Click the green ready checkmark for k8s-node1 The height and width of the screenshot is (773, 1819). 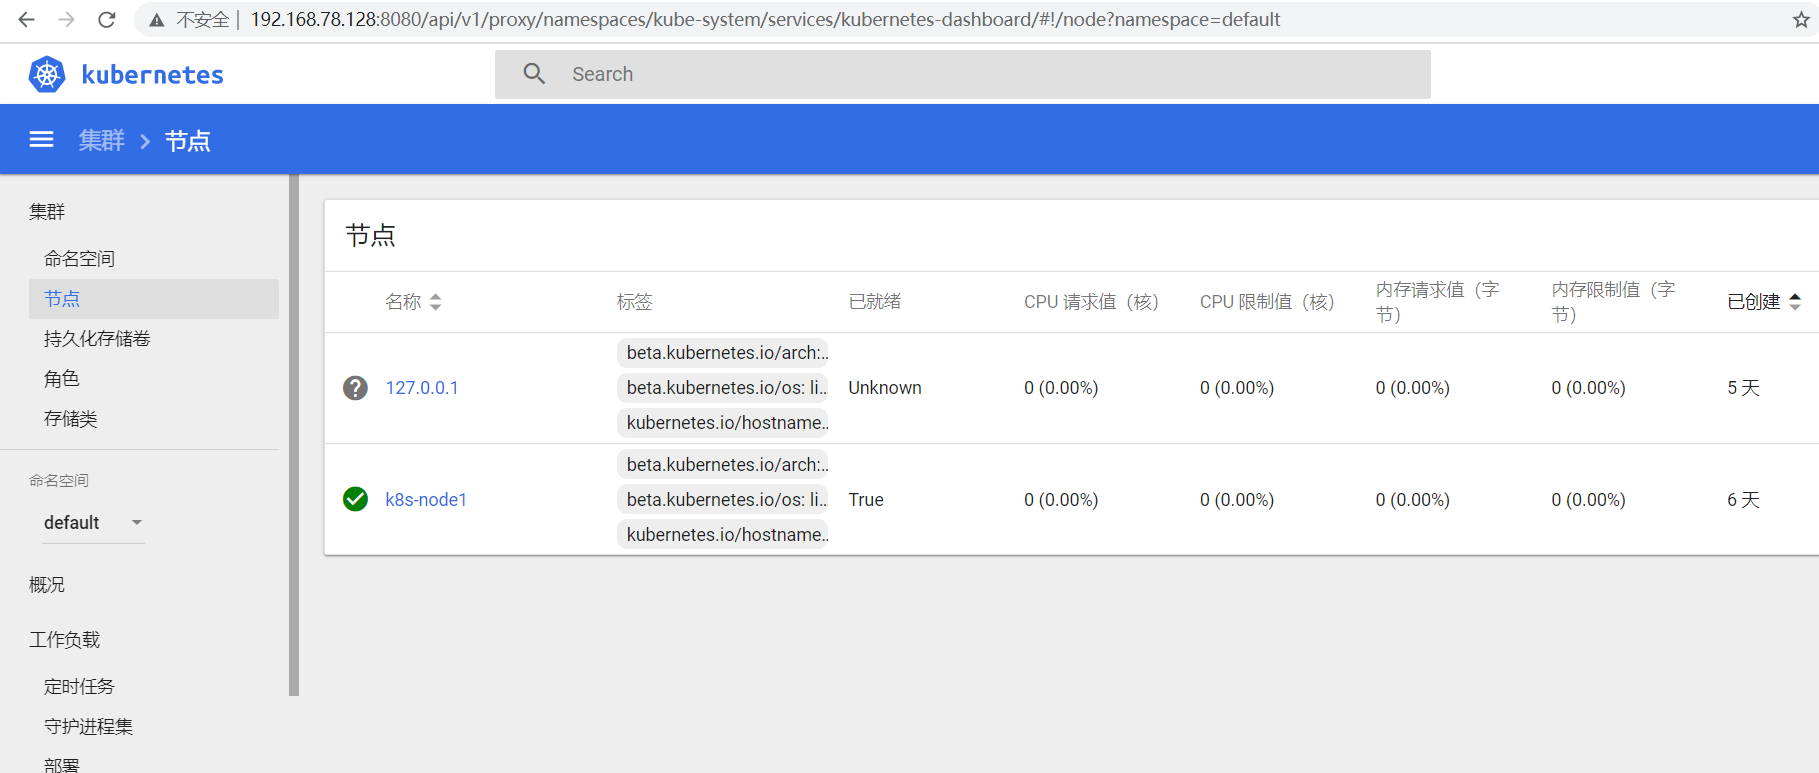click(355, 499)
